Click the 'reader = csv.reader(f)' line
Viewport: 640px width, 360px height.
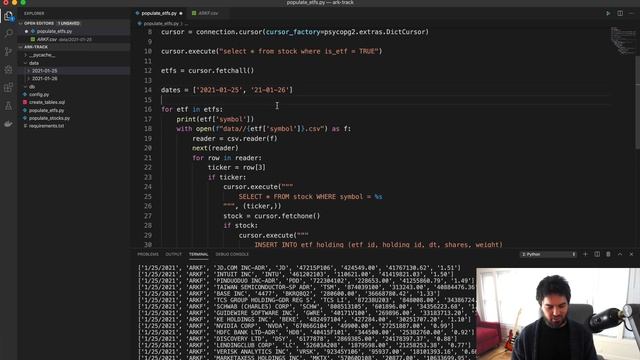point(235,139)
